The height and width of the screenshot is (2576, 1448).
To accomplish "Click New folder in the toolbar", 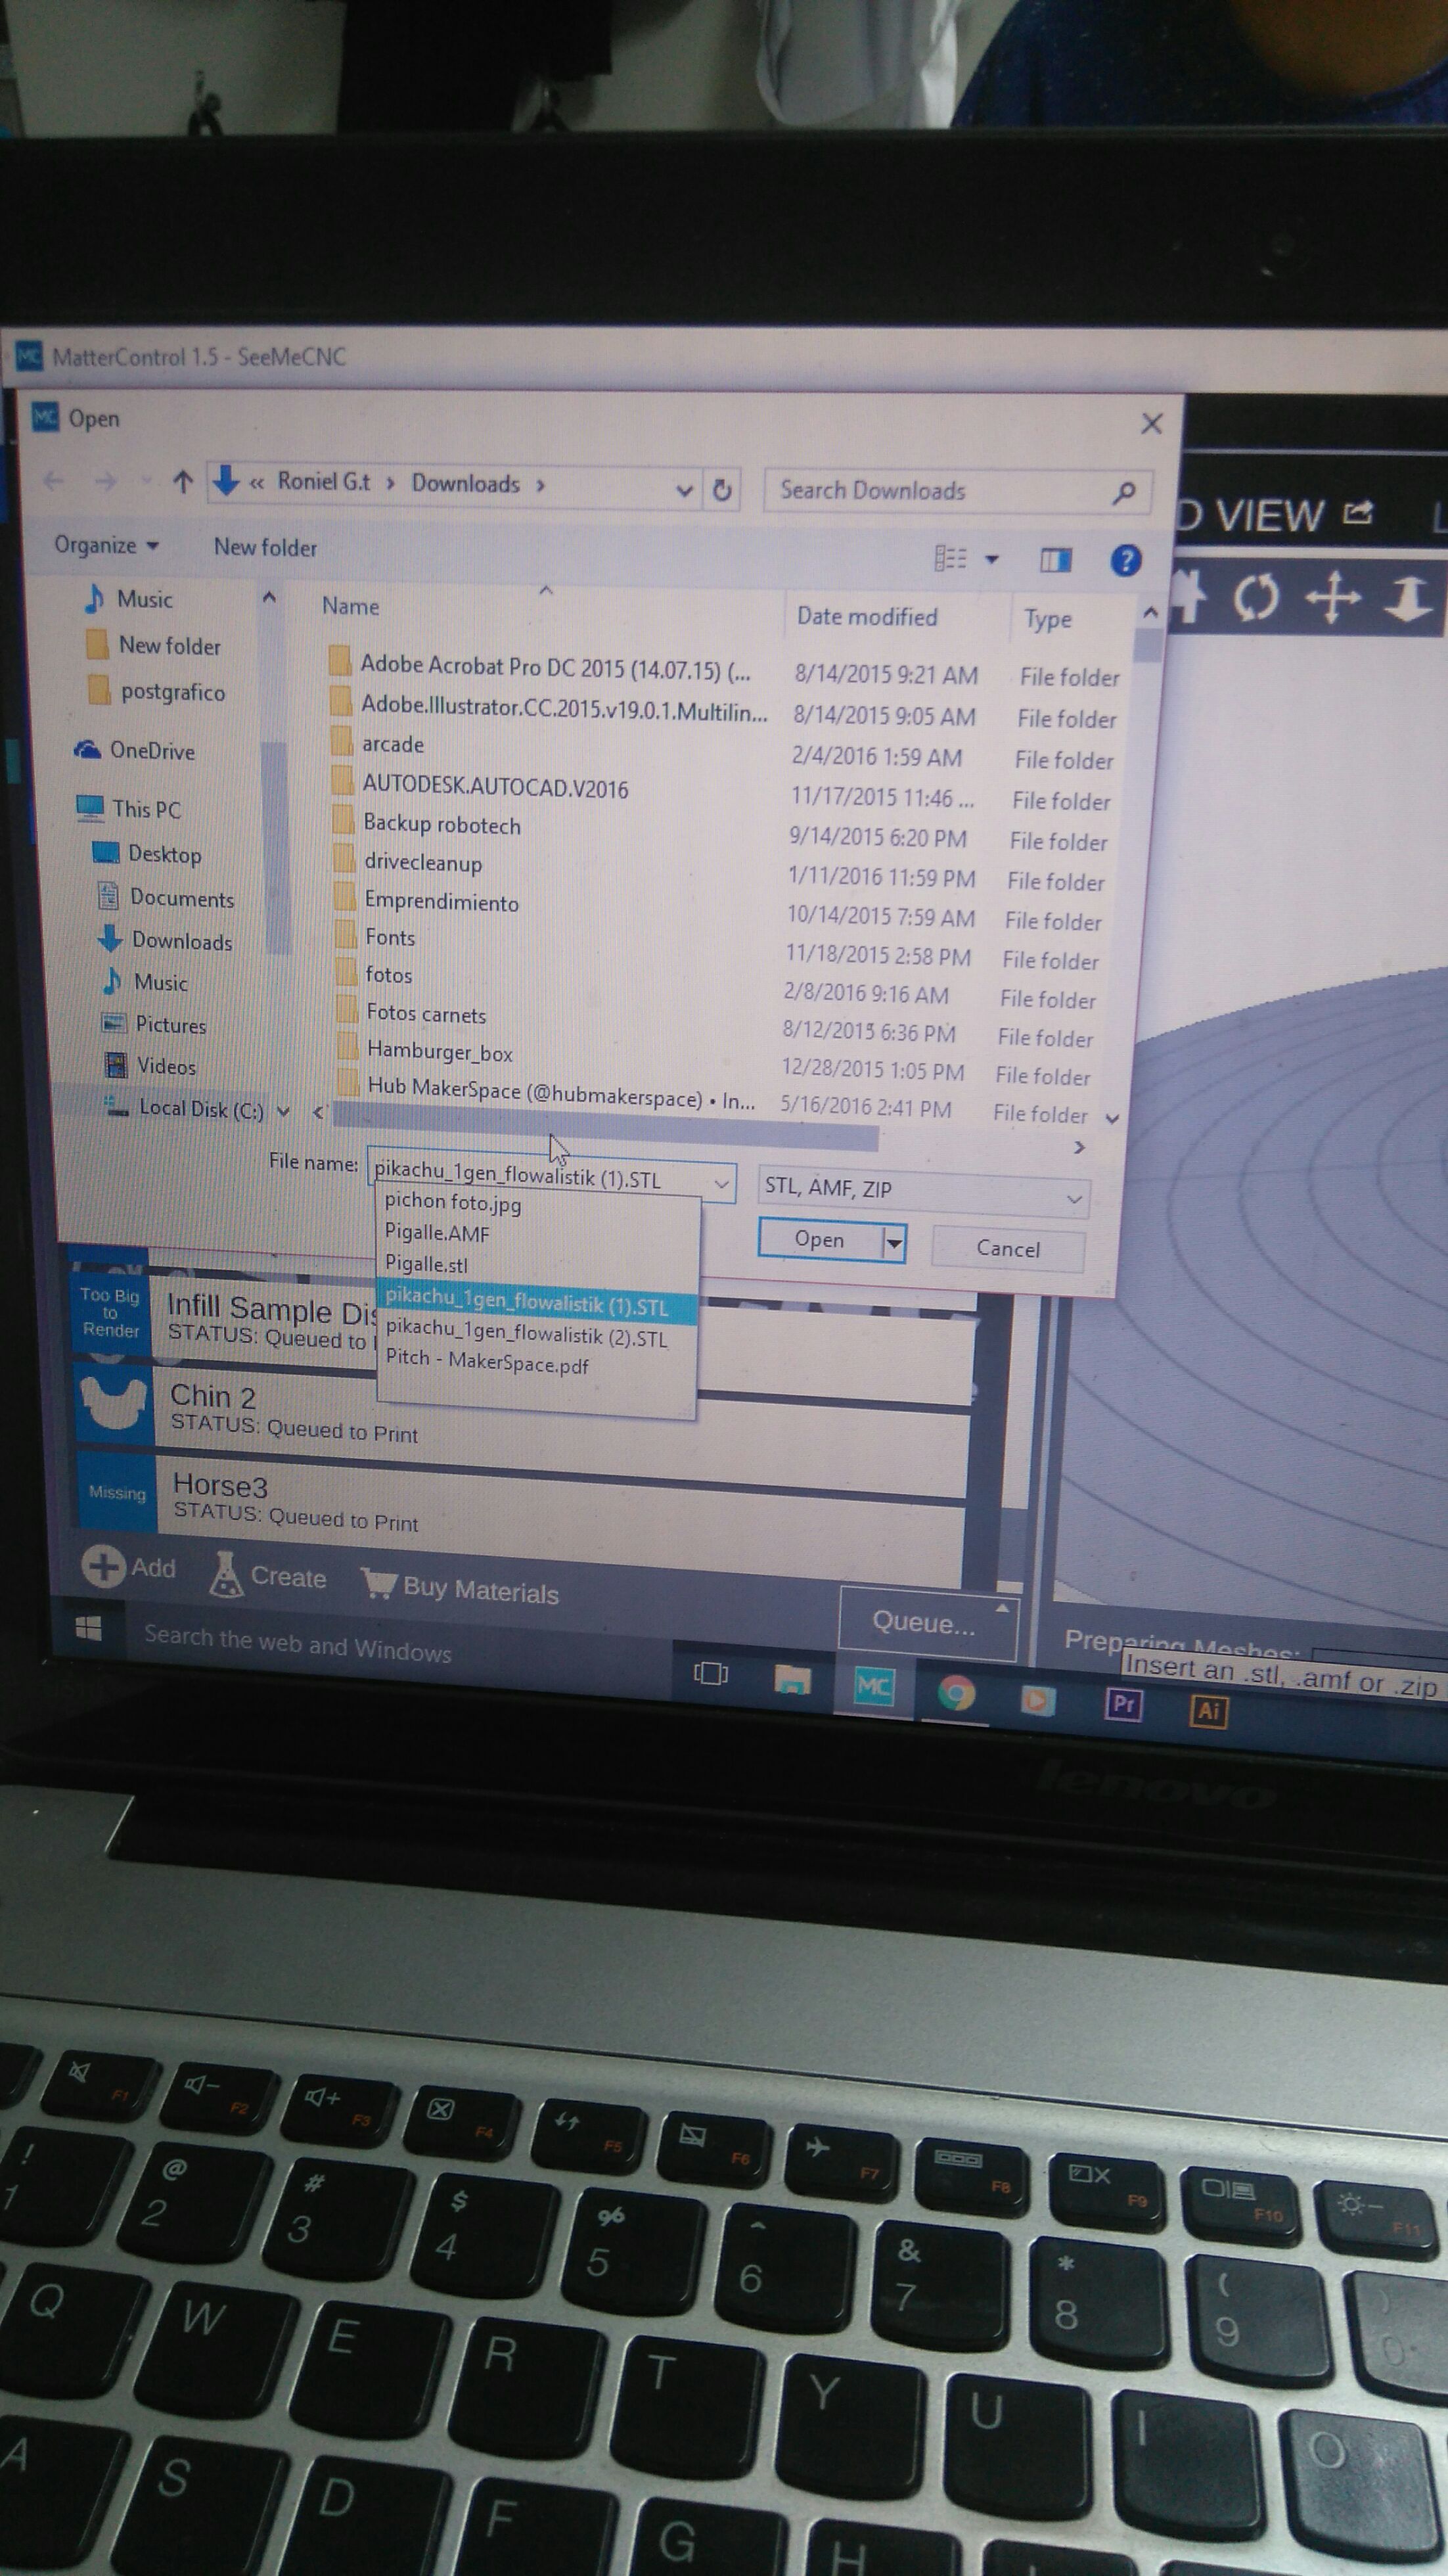I will (x=265, y=547).
